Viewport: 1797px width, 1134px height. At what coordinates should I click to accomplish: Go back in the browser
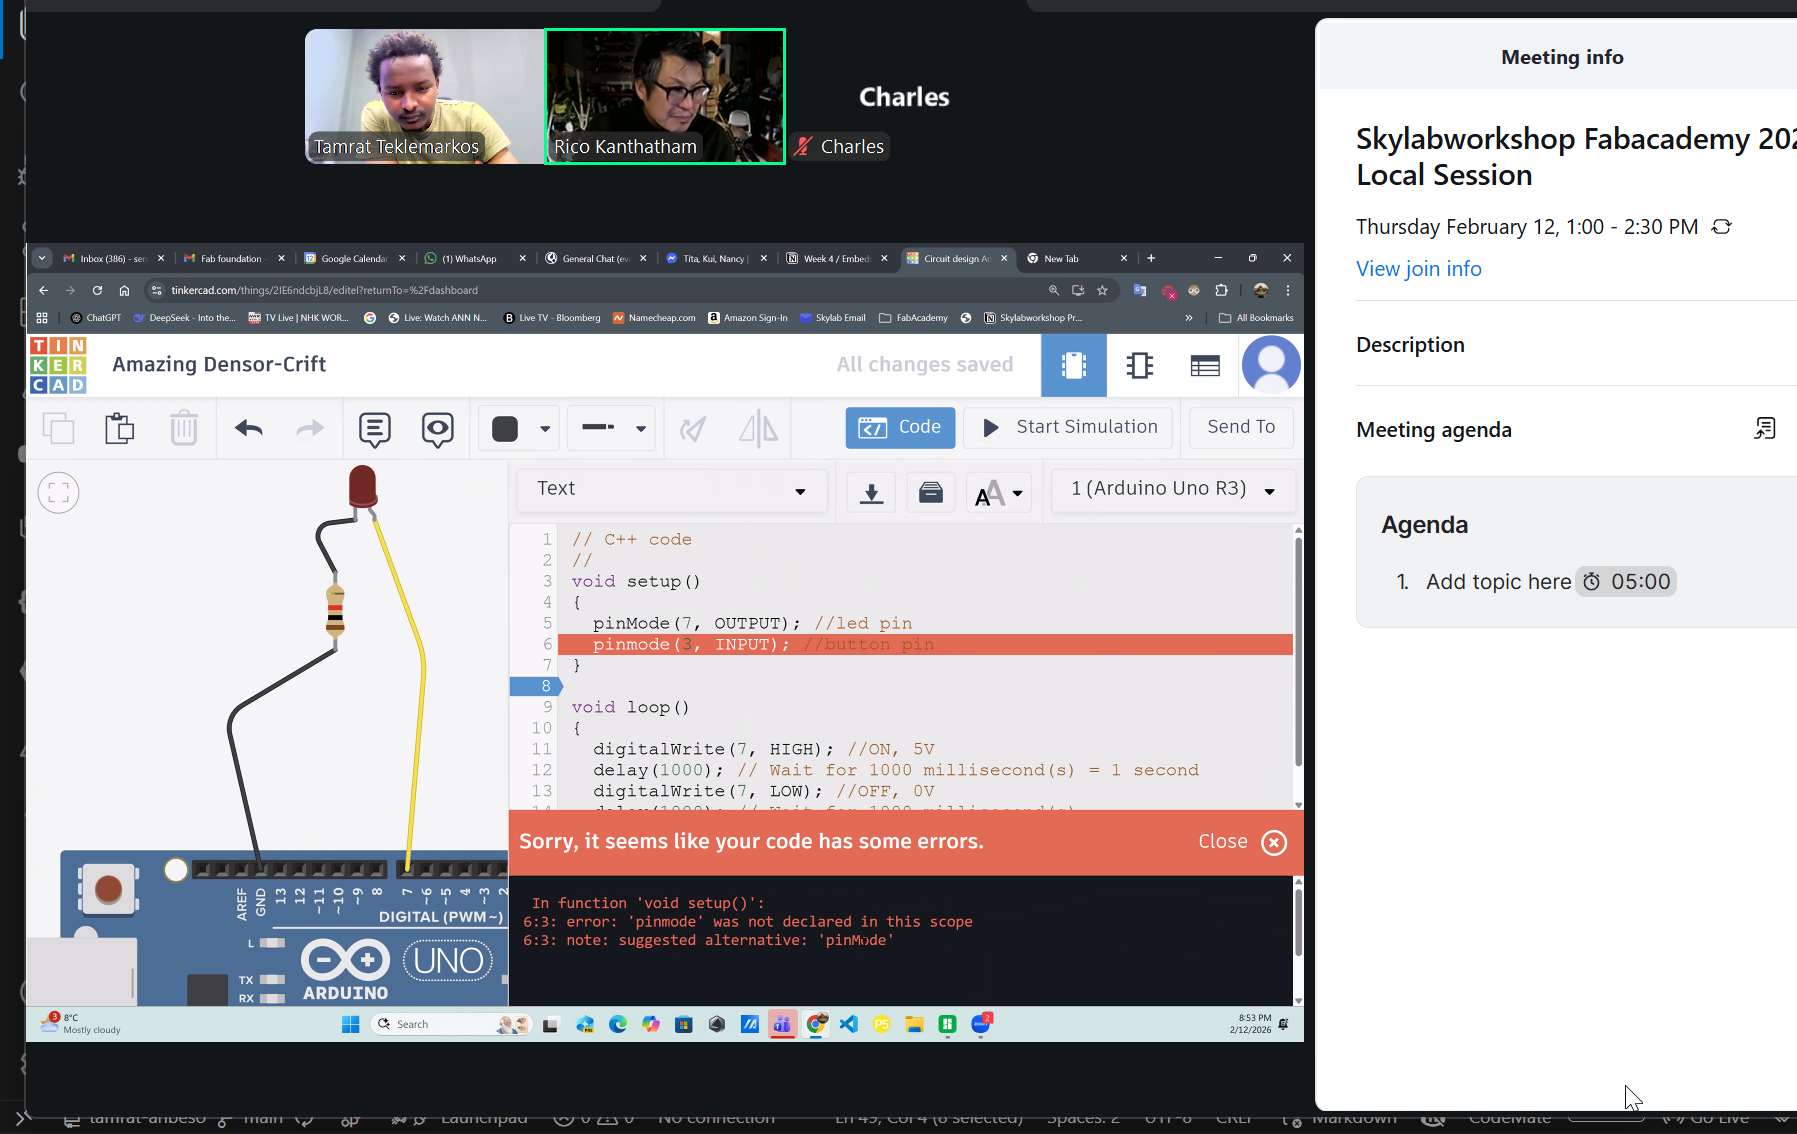pos(43,290)
